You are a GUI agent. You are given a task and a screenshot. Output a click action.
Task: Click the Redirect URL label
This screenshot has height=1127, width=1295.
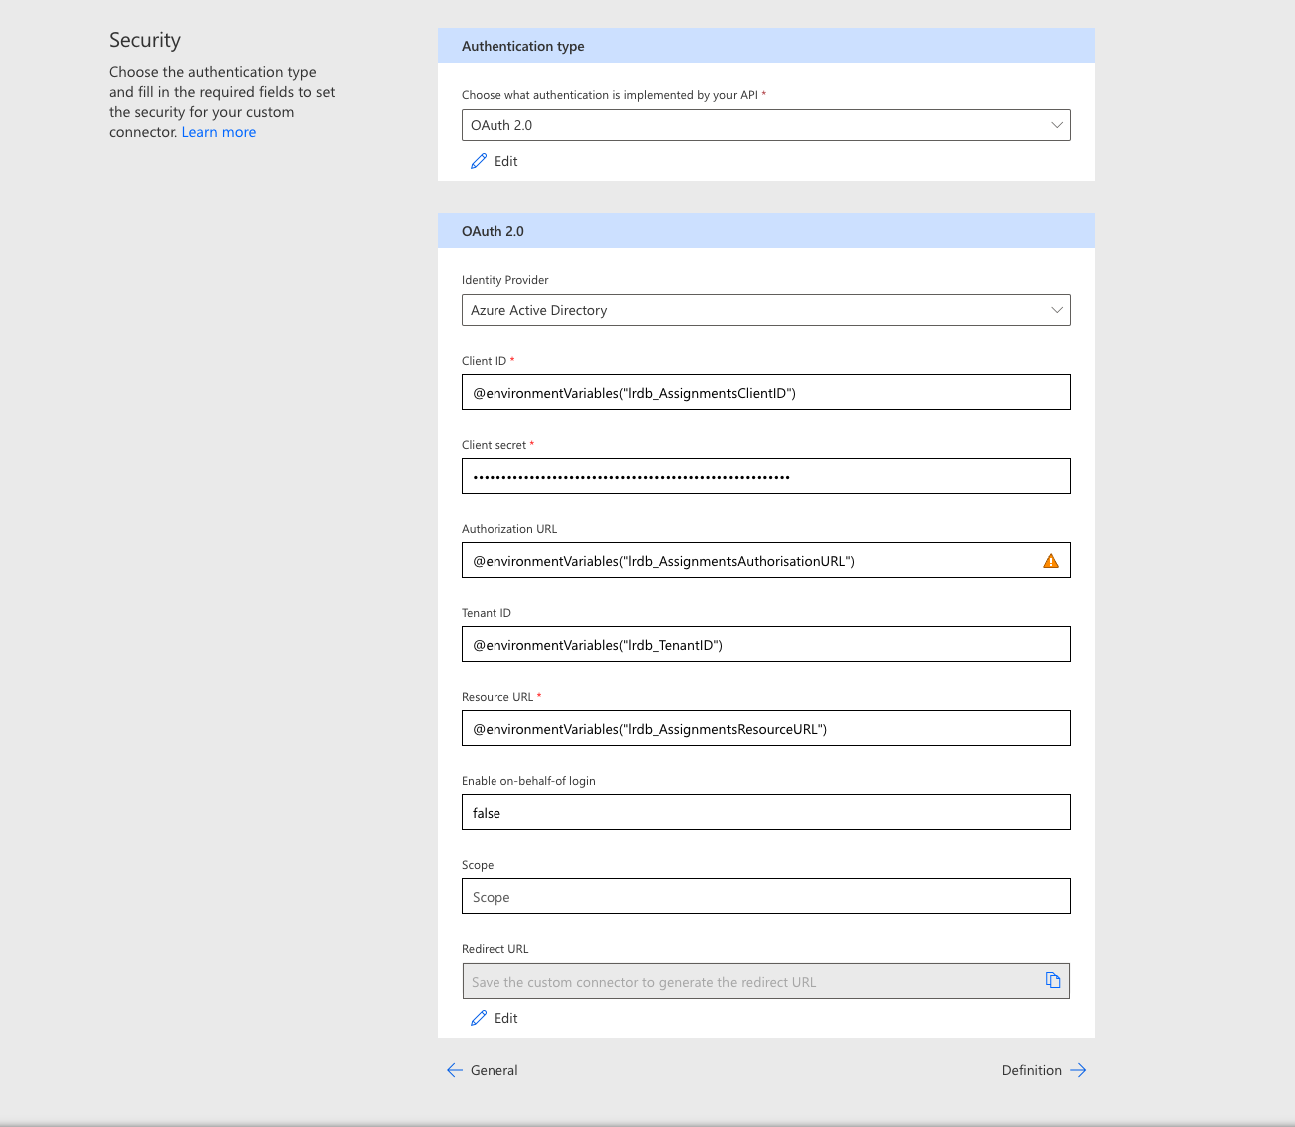495,949
